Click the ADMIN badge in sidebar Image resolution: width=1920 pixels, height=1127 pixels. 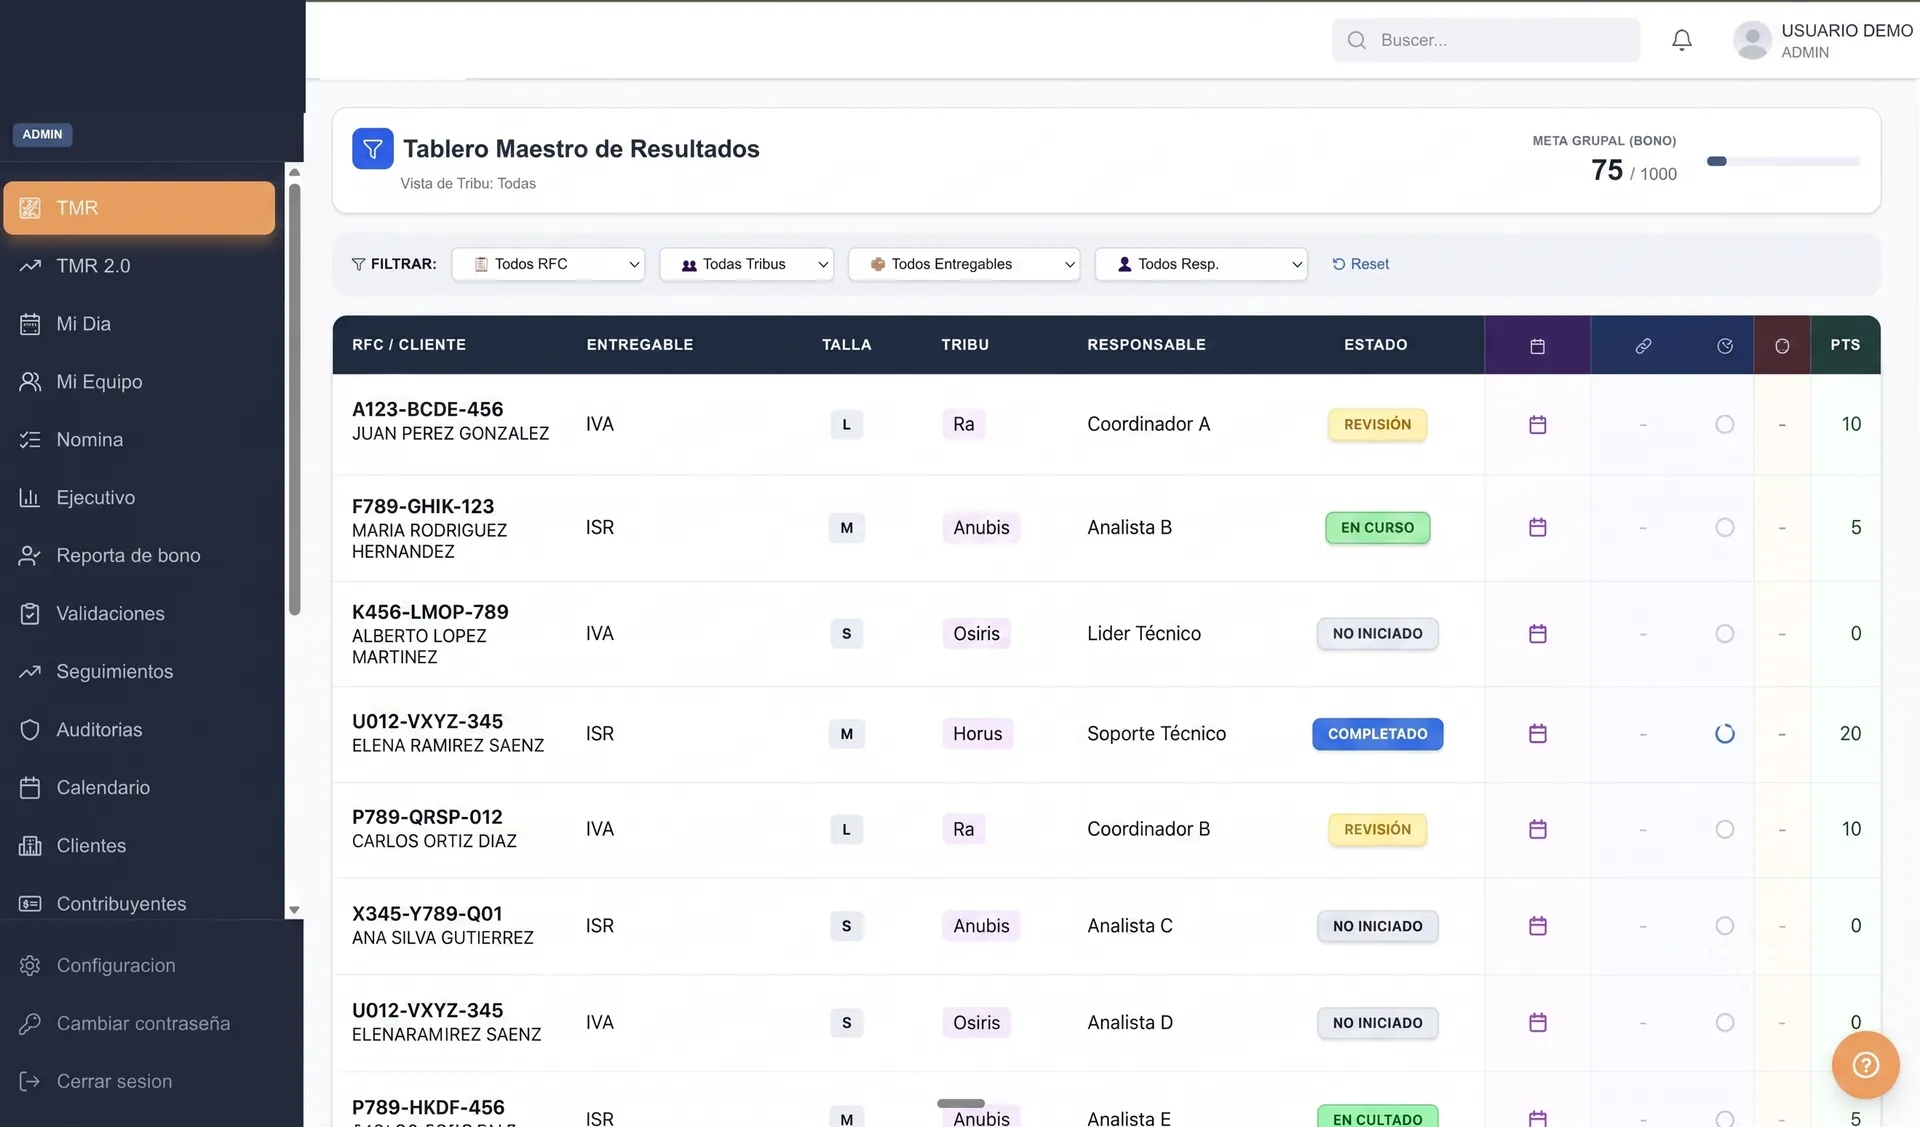coord(42,135)
